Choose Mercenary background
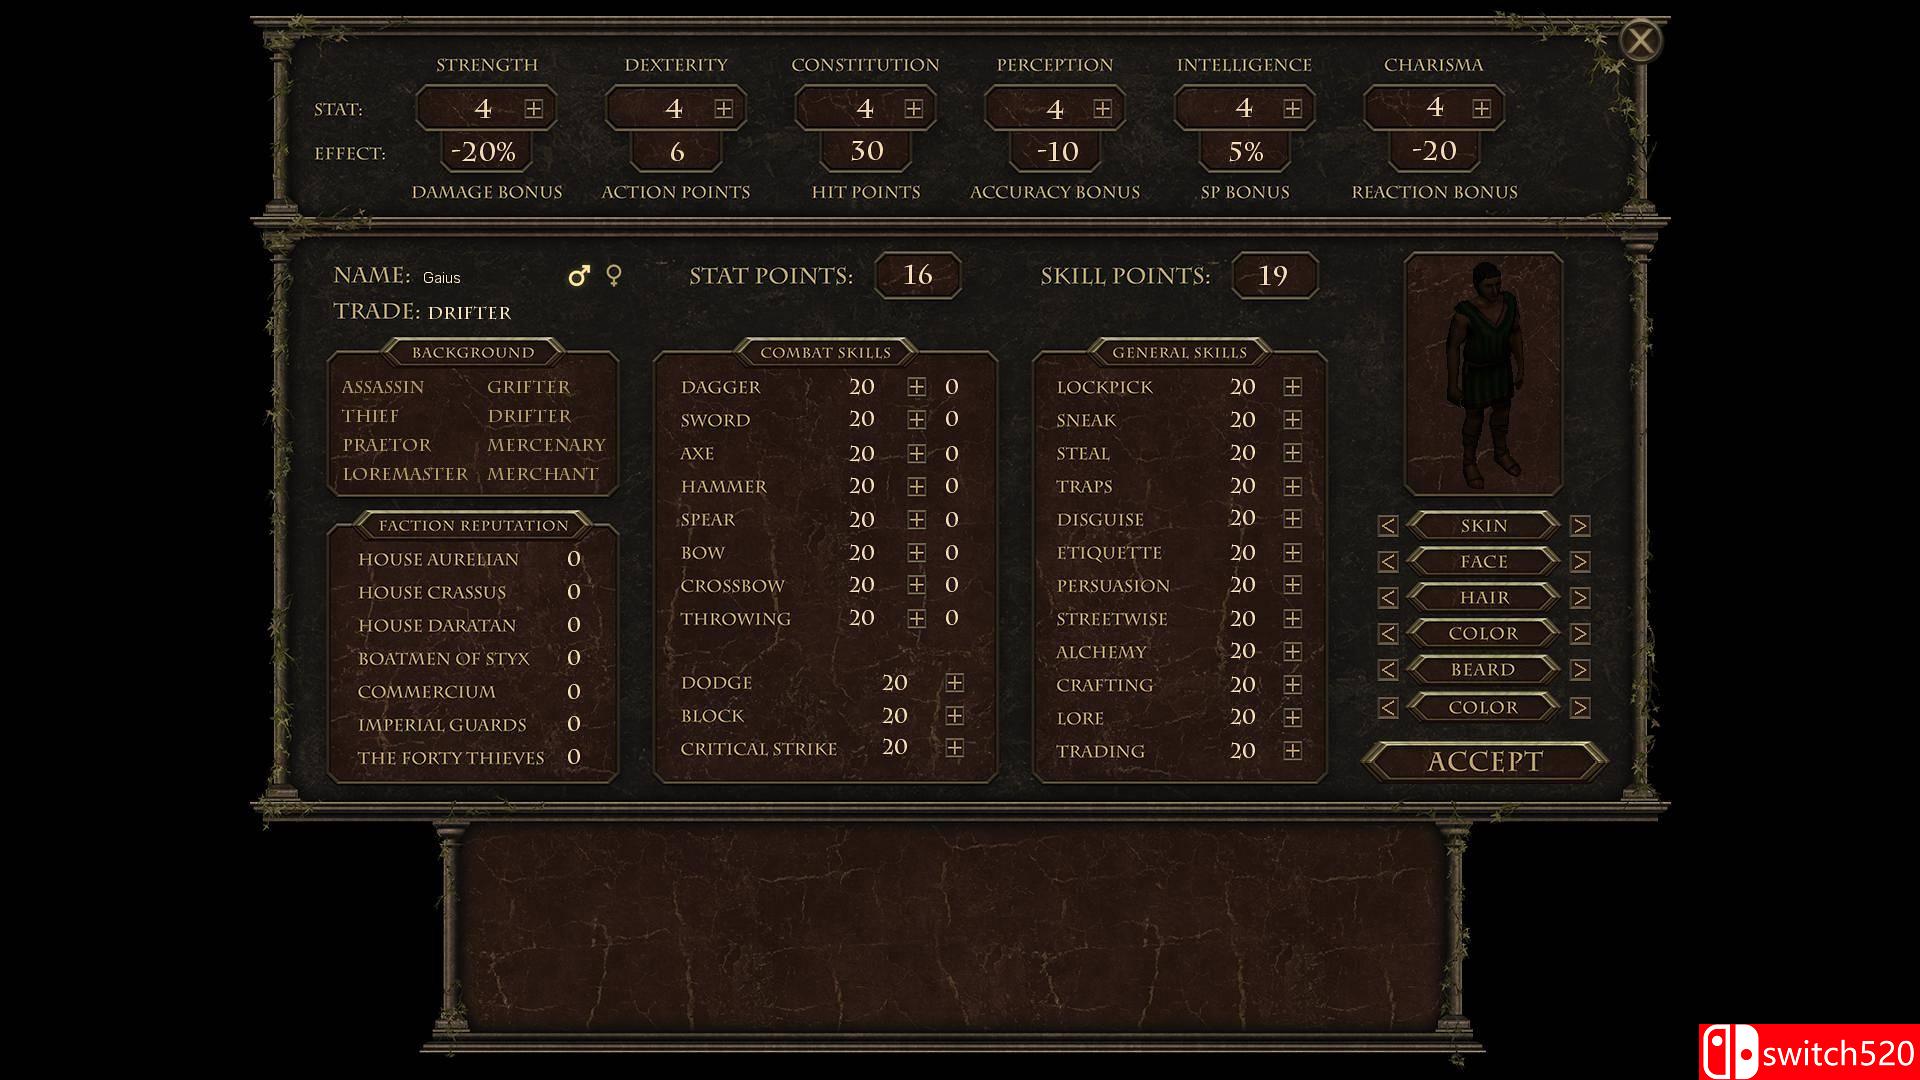This screenshot has height=1080, width=1920. click(x=546, y=445)
